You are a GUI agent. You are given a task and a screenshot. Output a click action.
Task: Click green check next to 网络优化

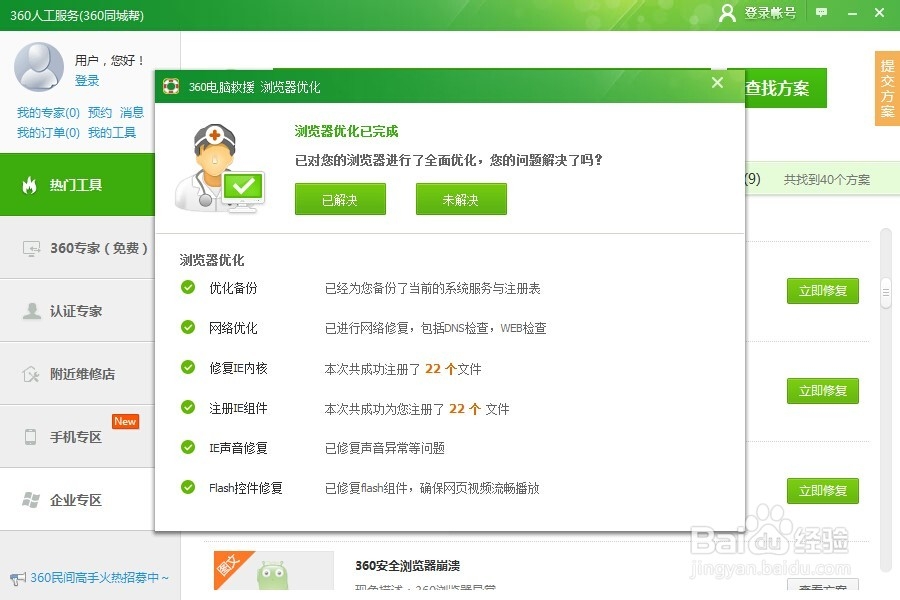(x=188, y=327)
